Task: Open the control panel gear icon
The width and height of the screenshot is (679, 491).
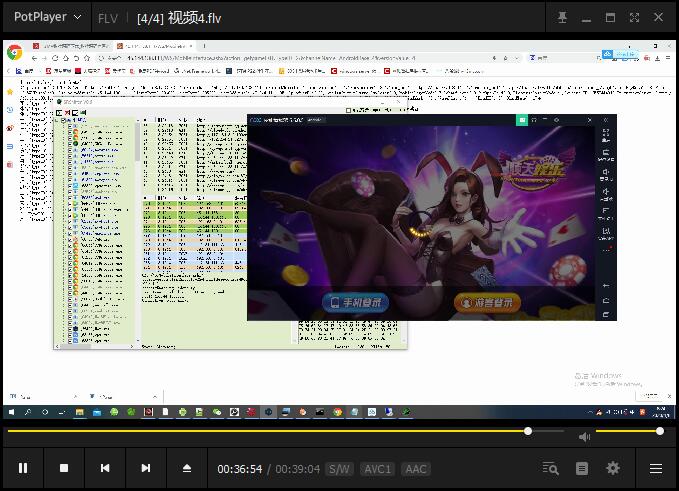Action: click(613, 468)
